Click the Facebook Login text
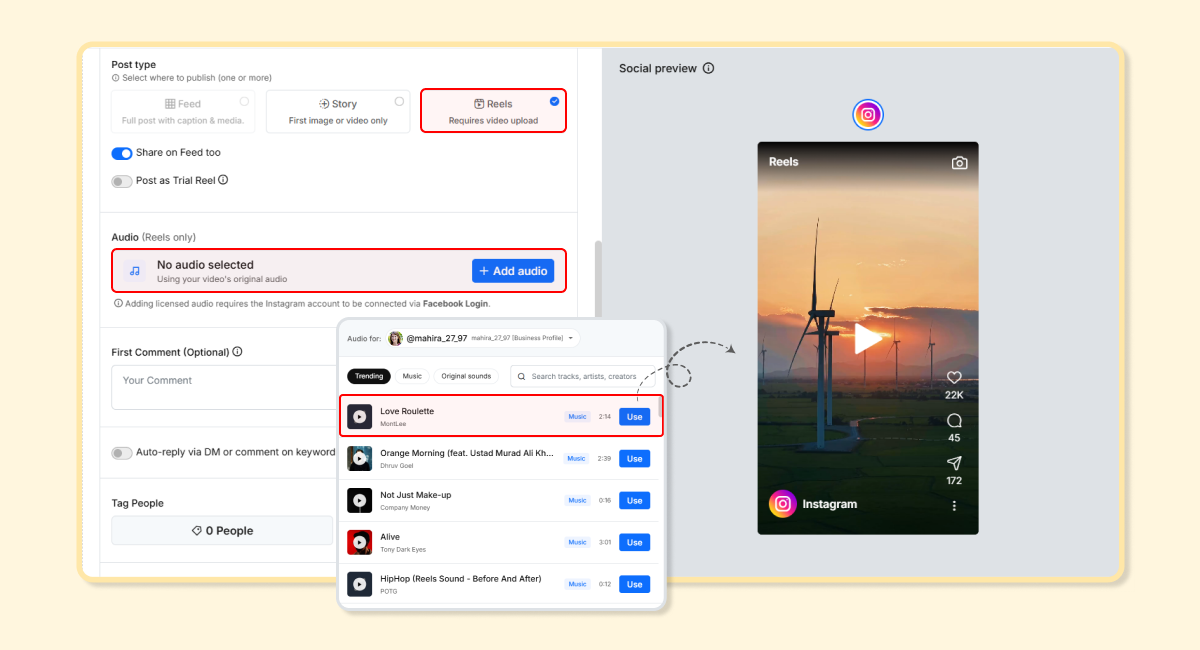Image resolution: width=1200 pixels, height=650 pixels. pyautogui.click(x=455, y=303)
